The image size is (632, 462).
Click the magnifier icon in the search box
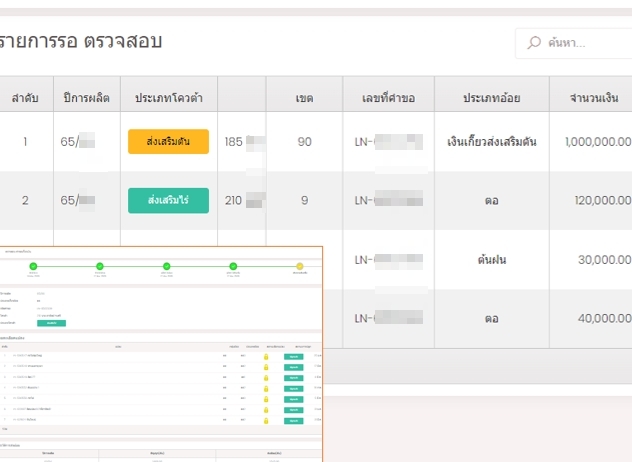pyautogui.click(x=534, y=43)
